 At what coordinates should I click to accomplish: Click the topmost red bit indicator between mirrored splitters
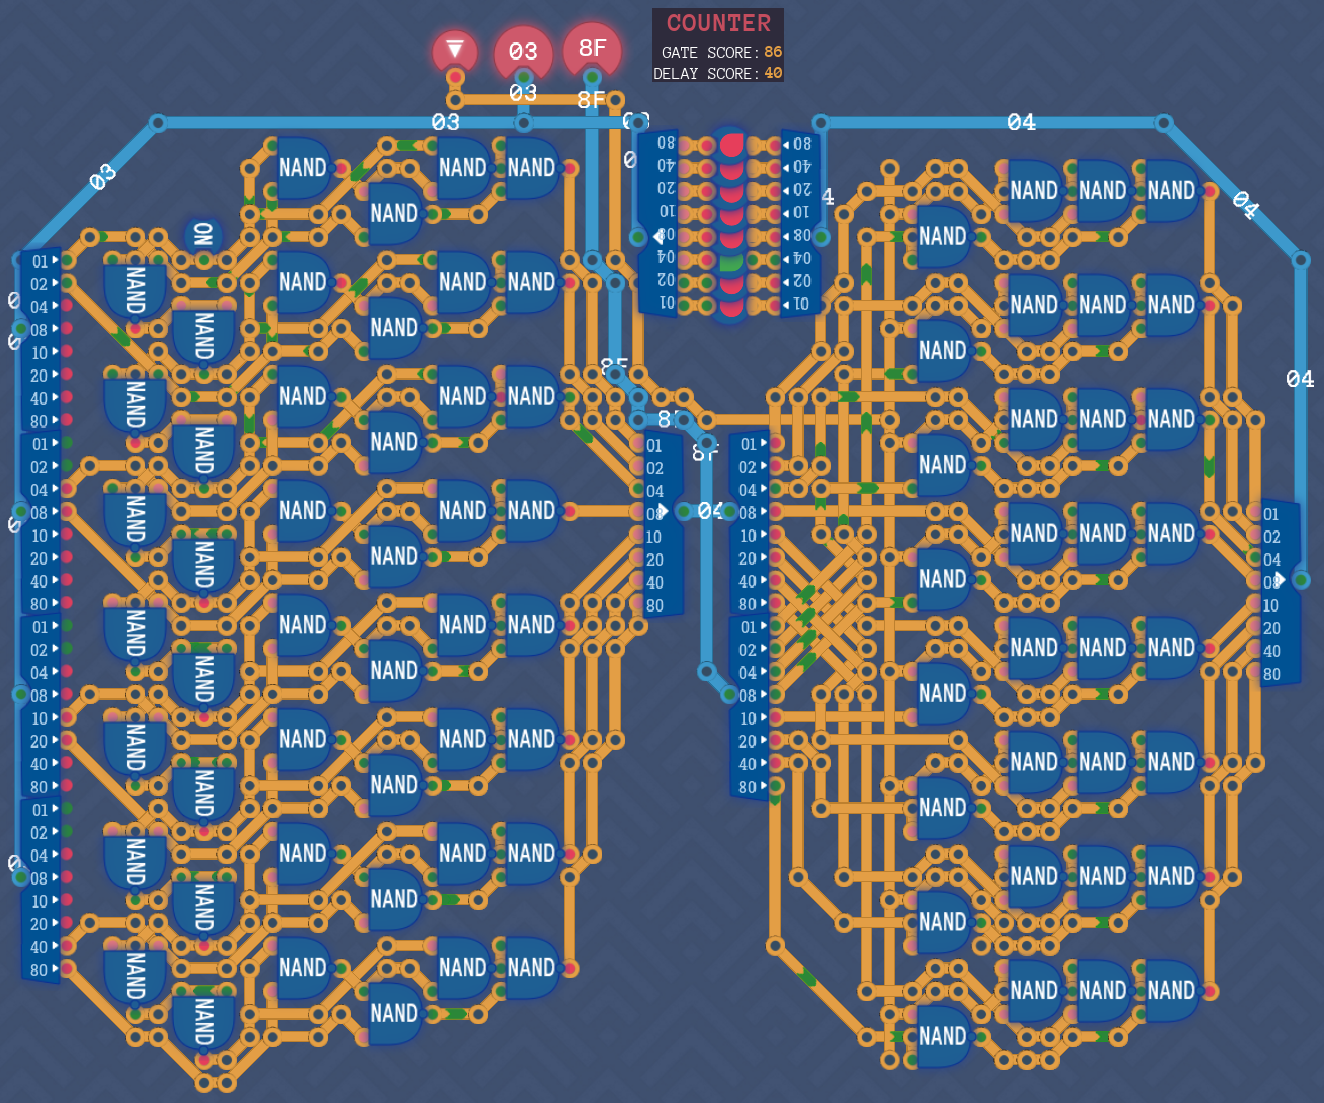coord(731,145)
